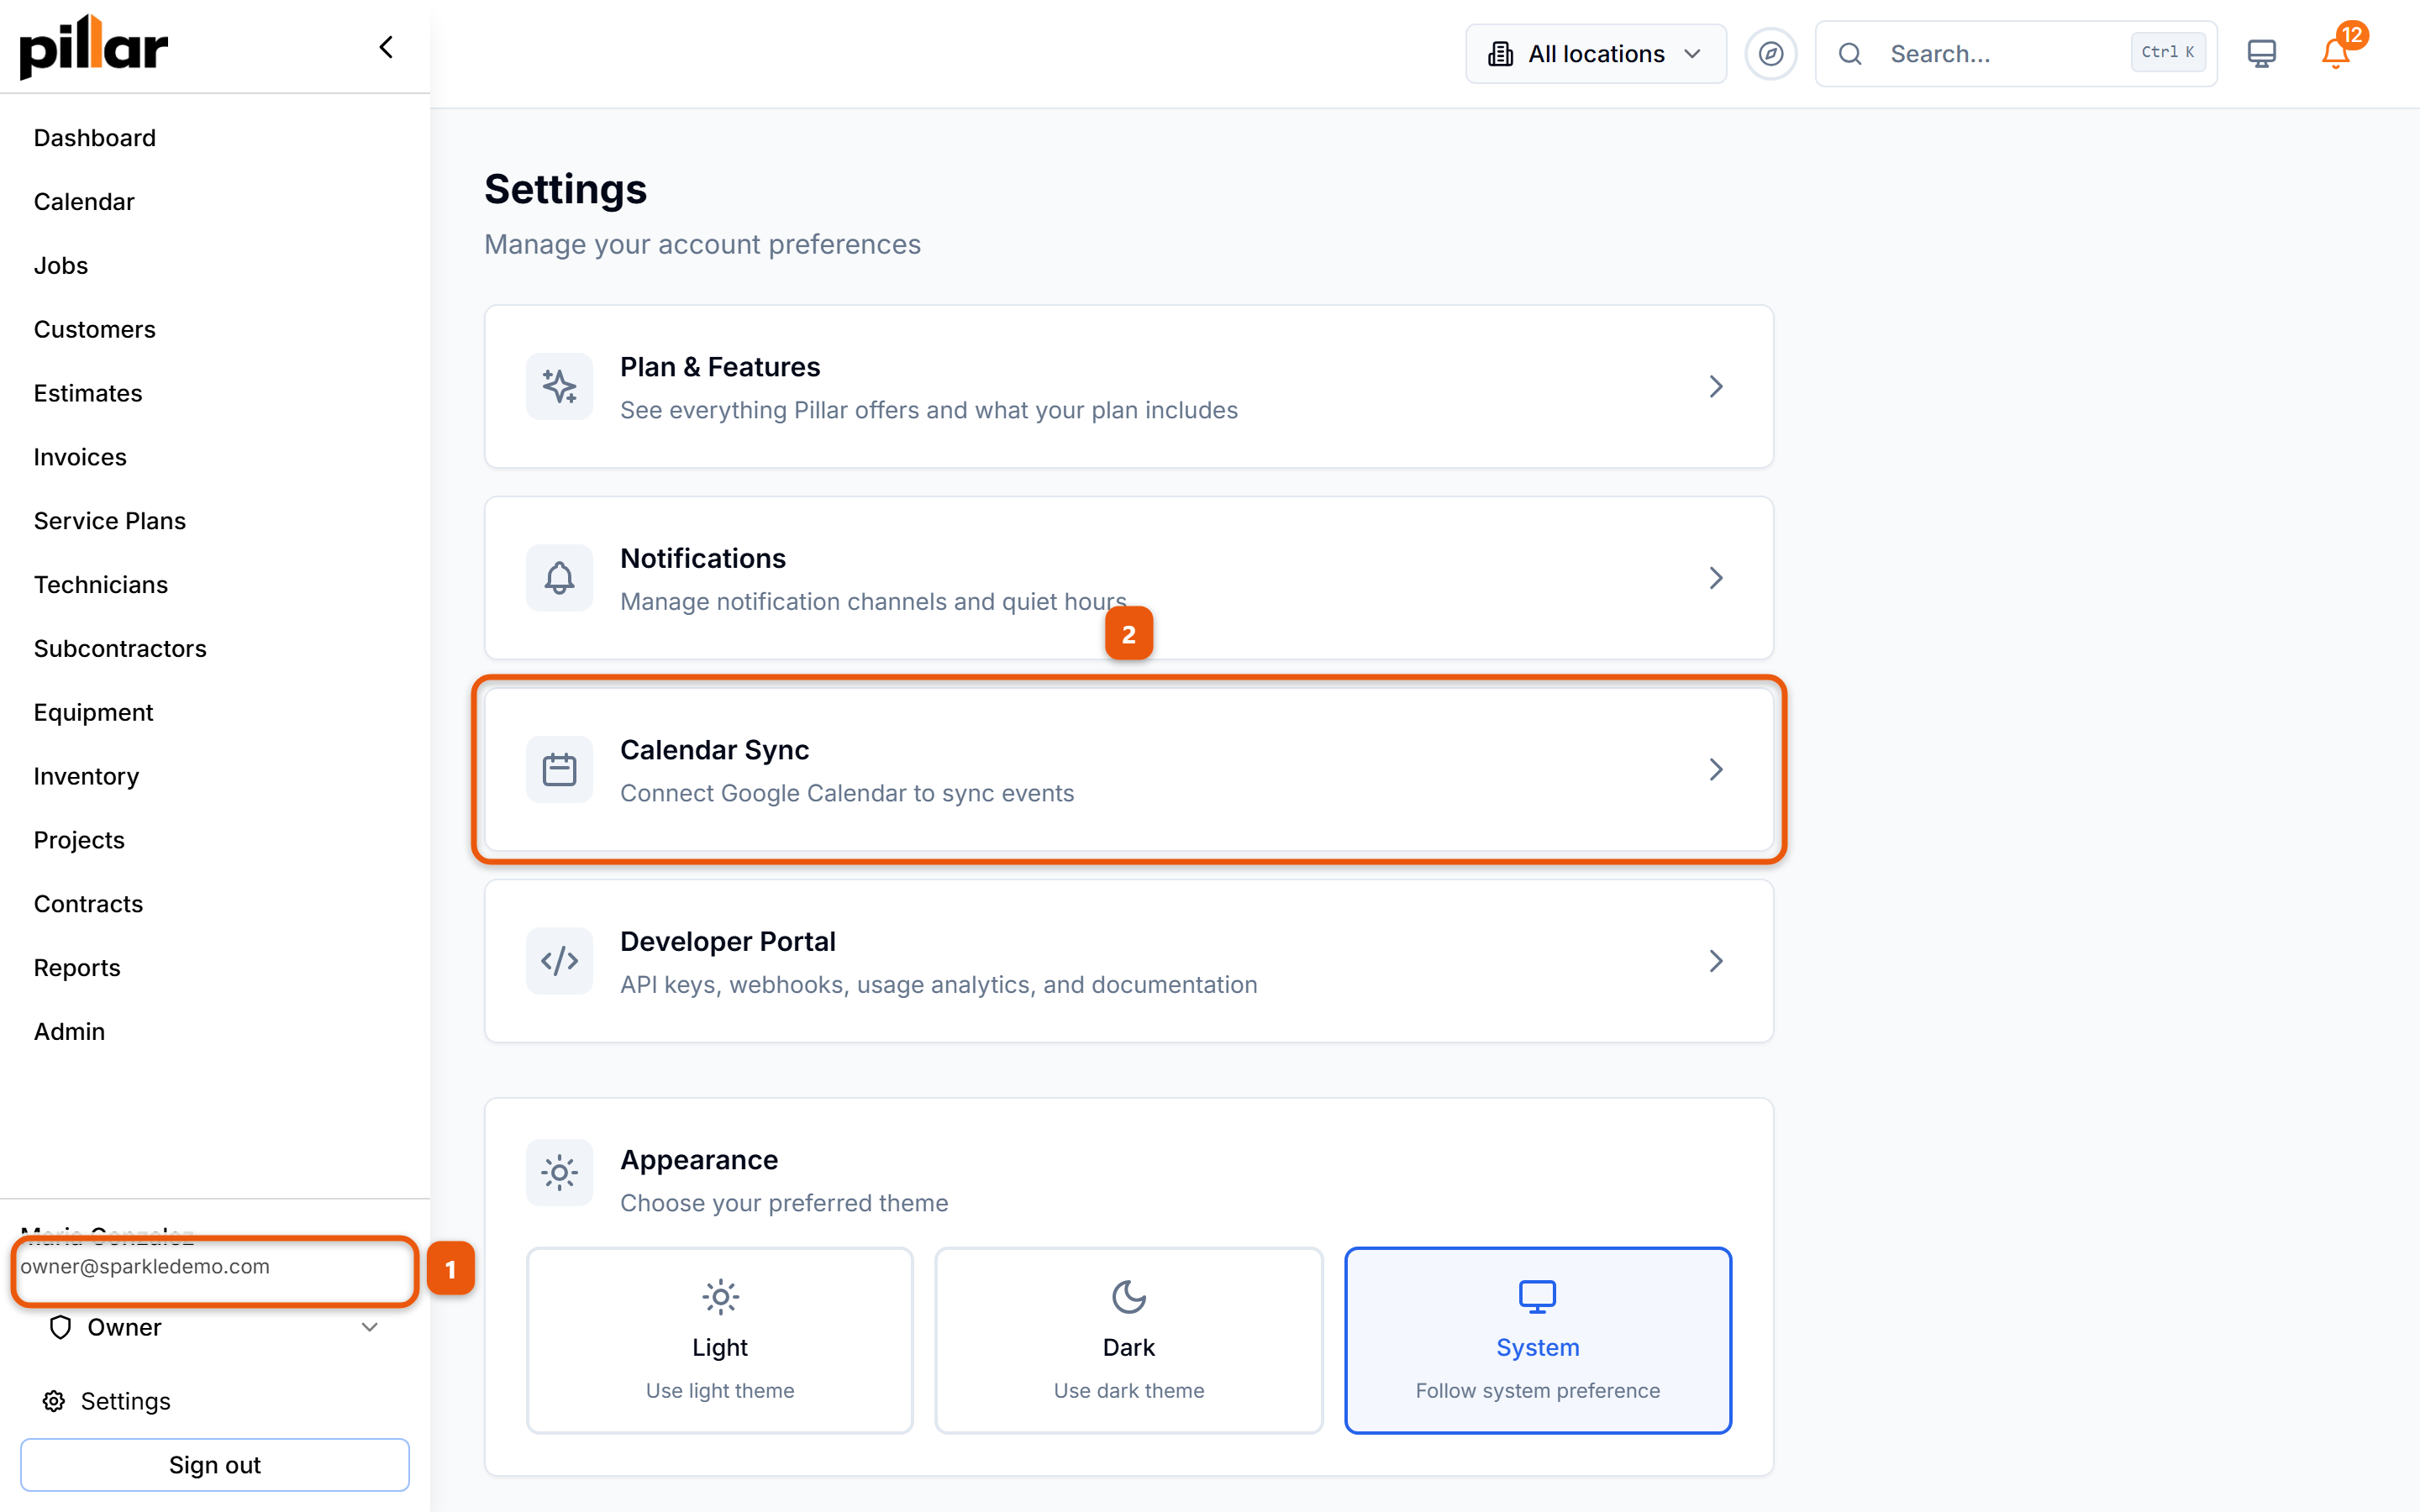The width and height of the screenshot is (2420, 1512).
Task: Click the Light theme sun icon
Action: [720, 1297]
